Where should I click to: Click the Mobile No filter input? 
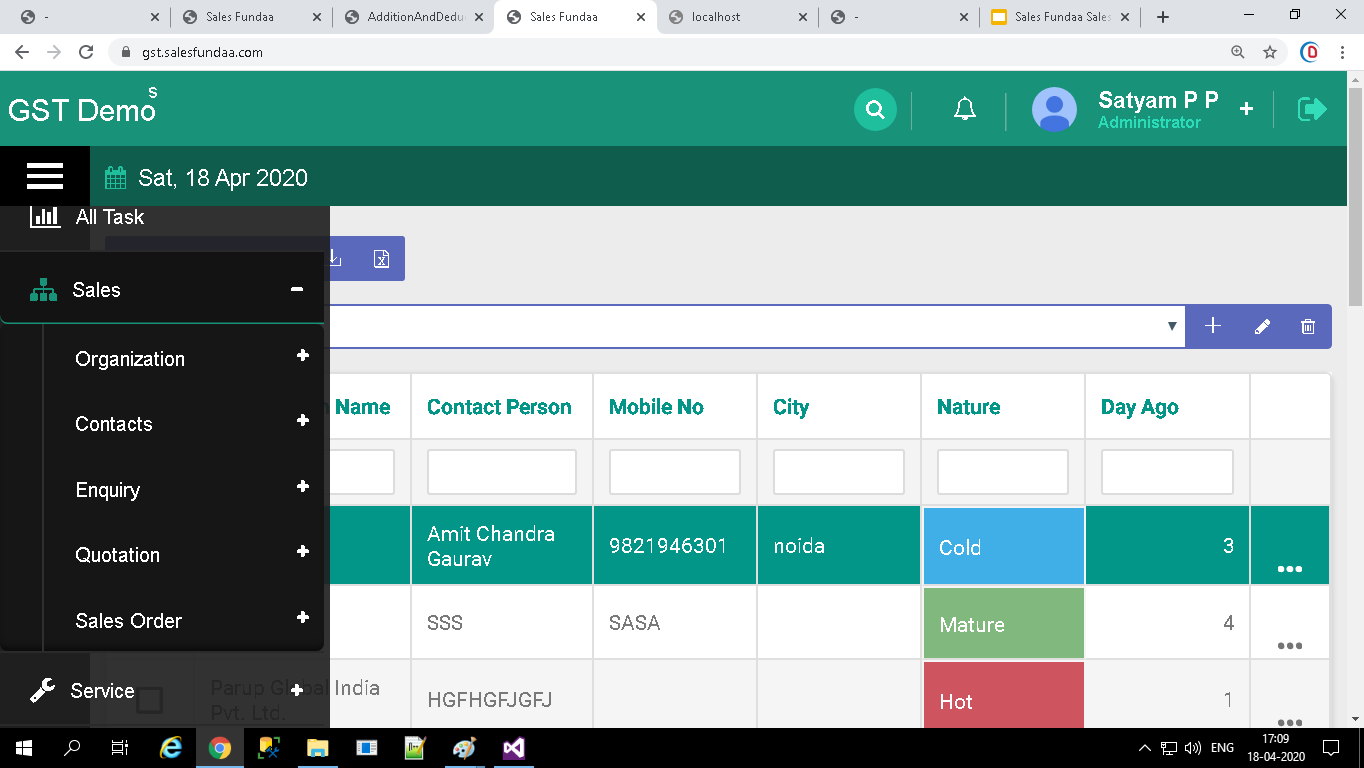click(674, 472)
